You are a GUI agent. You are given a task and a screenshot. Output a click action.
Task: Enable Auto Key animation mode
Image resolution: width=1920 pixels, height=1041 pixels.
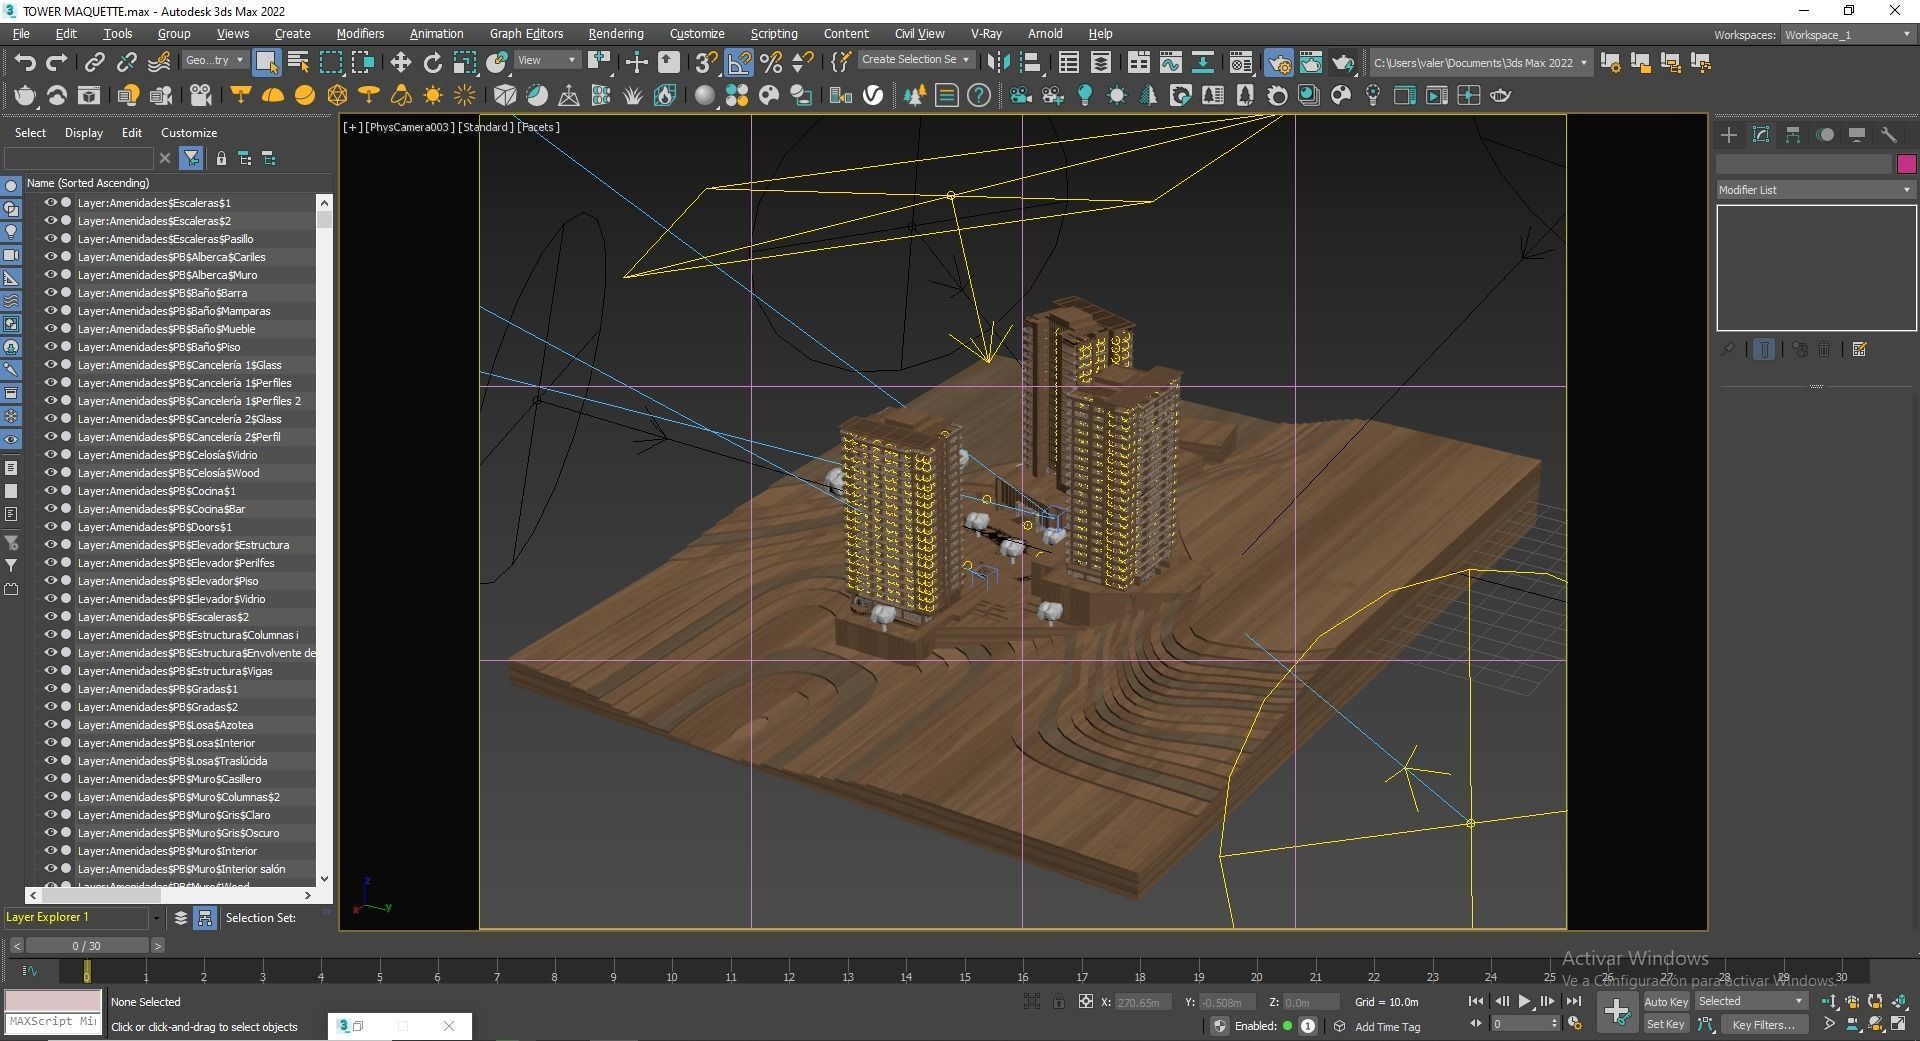click(1666, 1001)
